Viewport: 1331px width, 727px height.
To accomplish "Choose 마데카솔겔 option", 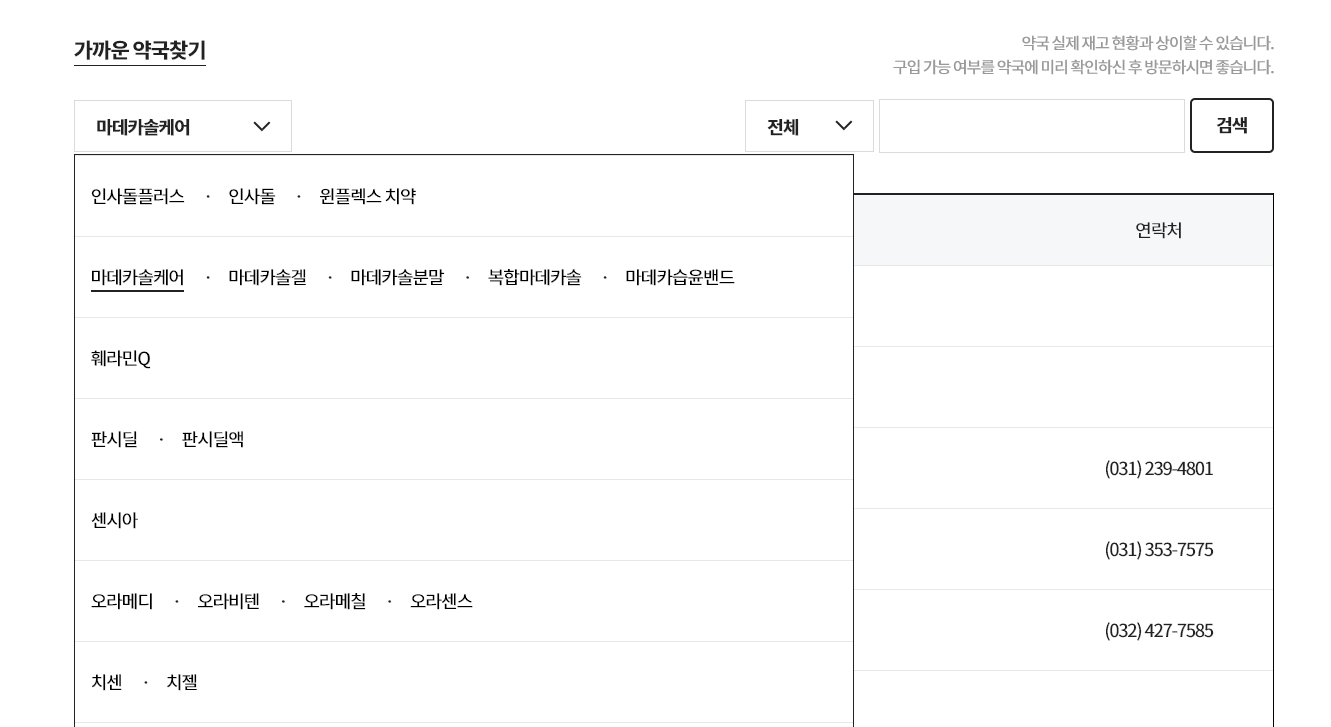I will coord(268,277).
